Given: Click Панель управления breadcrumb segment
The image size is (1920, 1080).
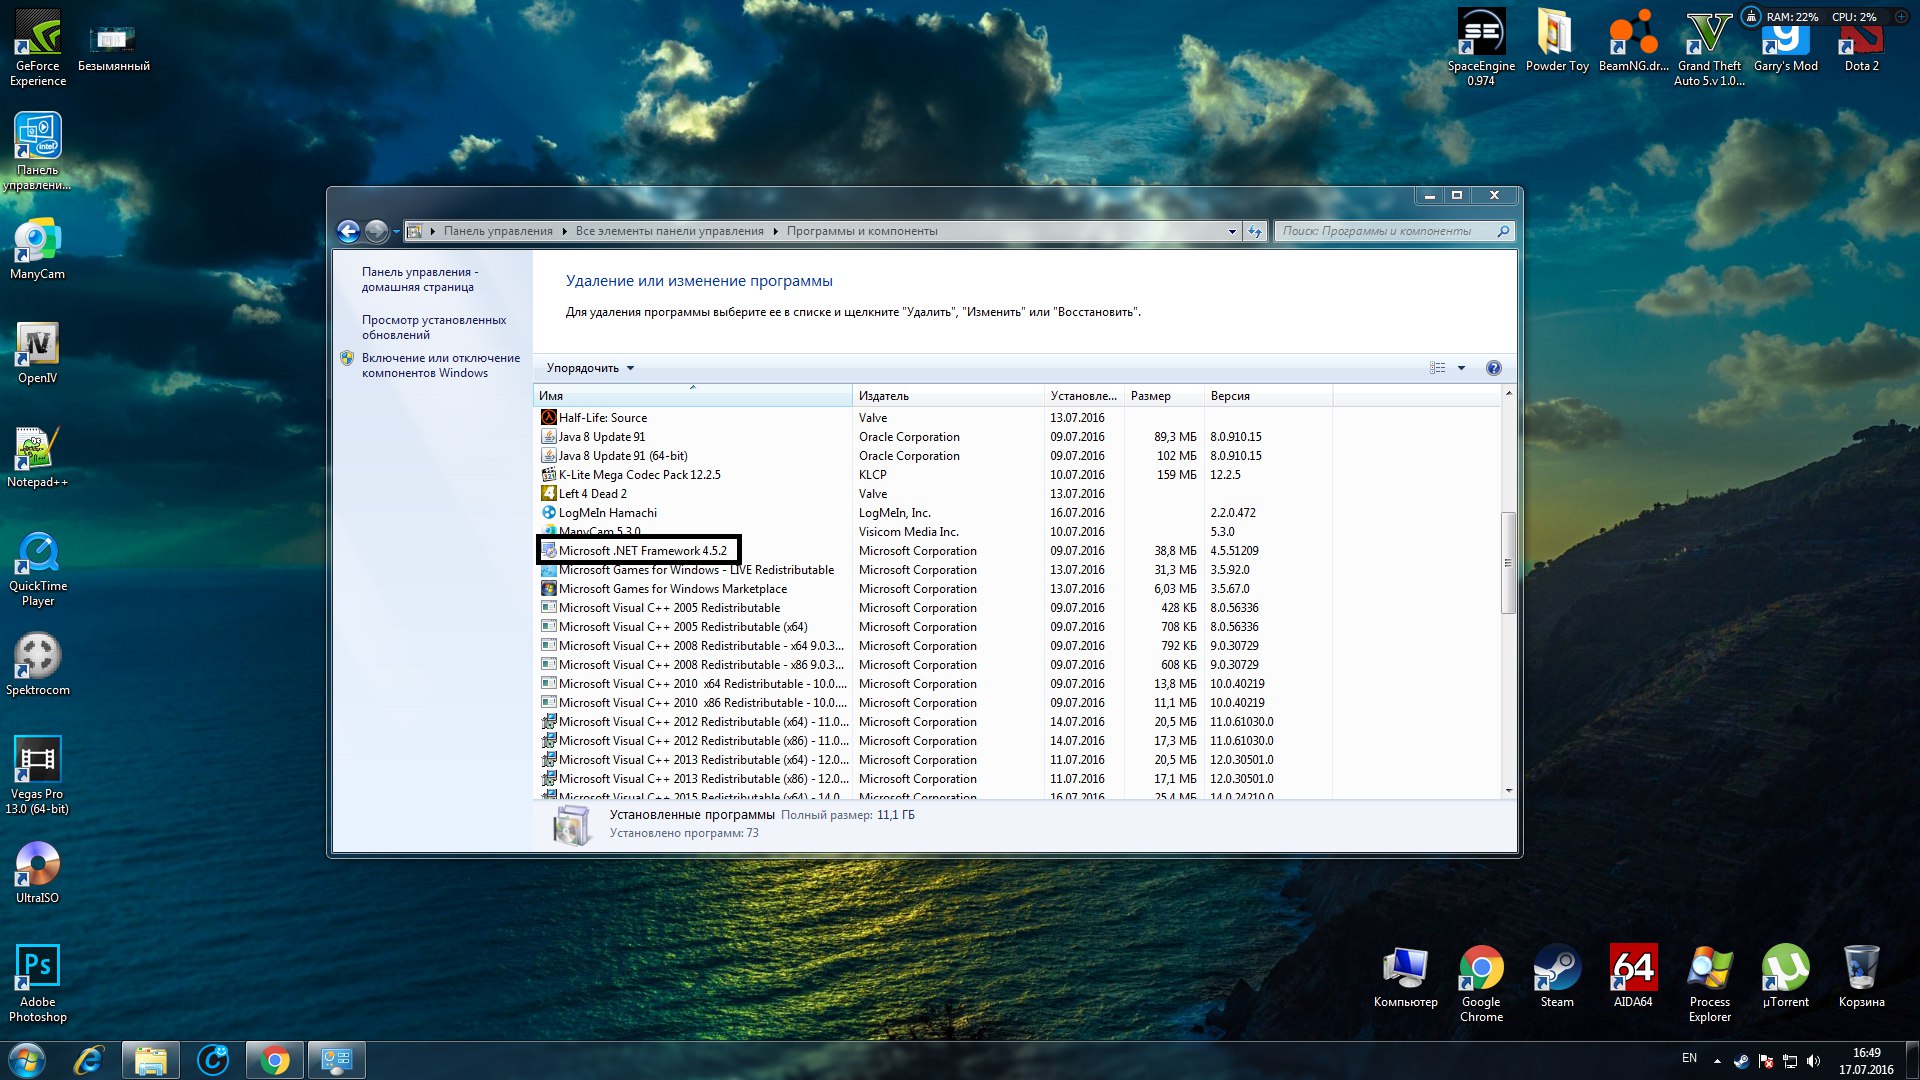Looking at the screenshot, I should (x=498, y=231).
